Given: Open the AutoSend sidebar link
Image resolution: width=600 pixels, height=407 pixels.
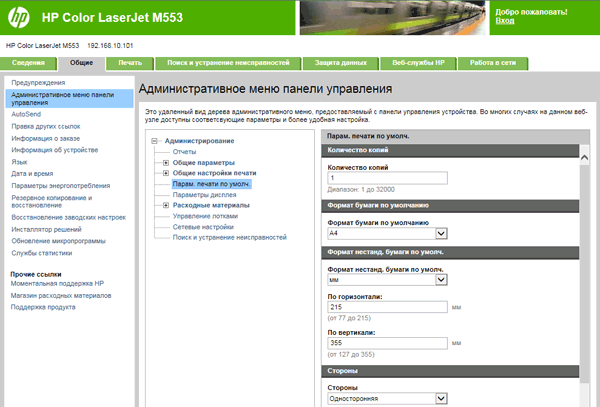Looking at the screenshot, I should pos(26,114).
